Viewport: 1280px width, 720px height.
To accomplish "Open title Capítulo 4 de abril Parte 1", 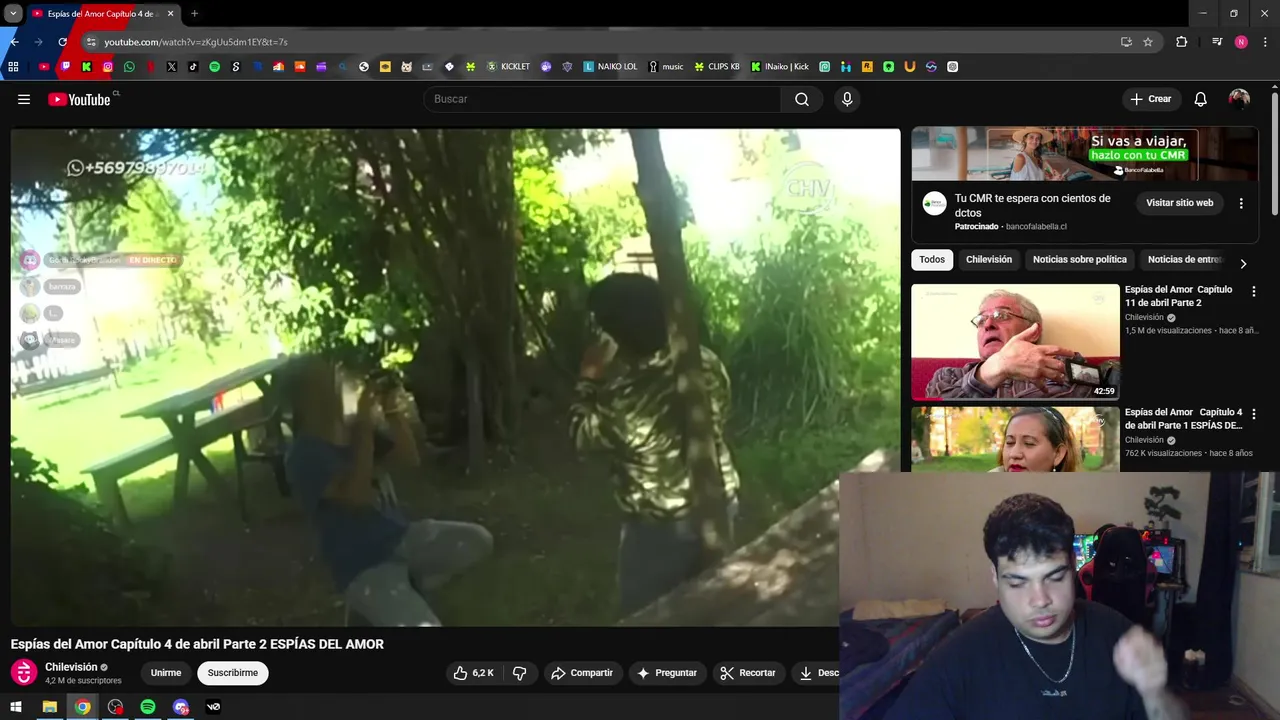I will point(1183,419).
